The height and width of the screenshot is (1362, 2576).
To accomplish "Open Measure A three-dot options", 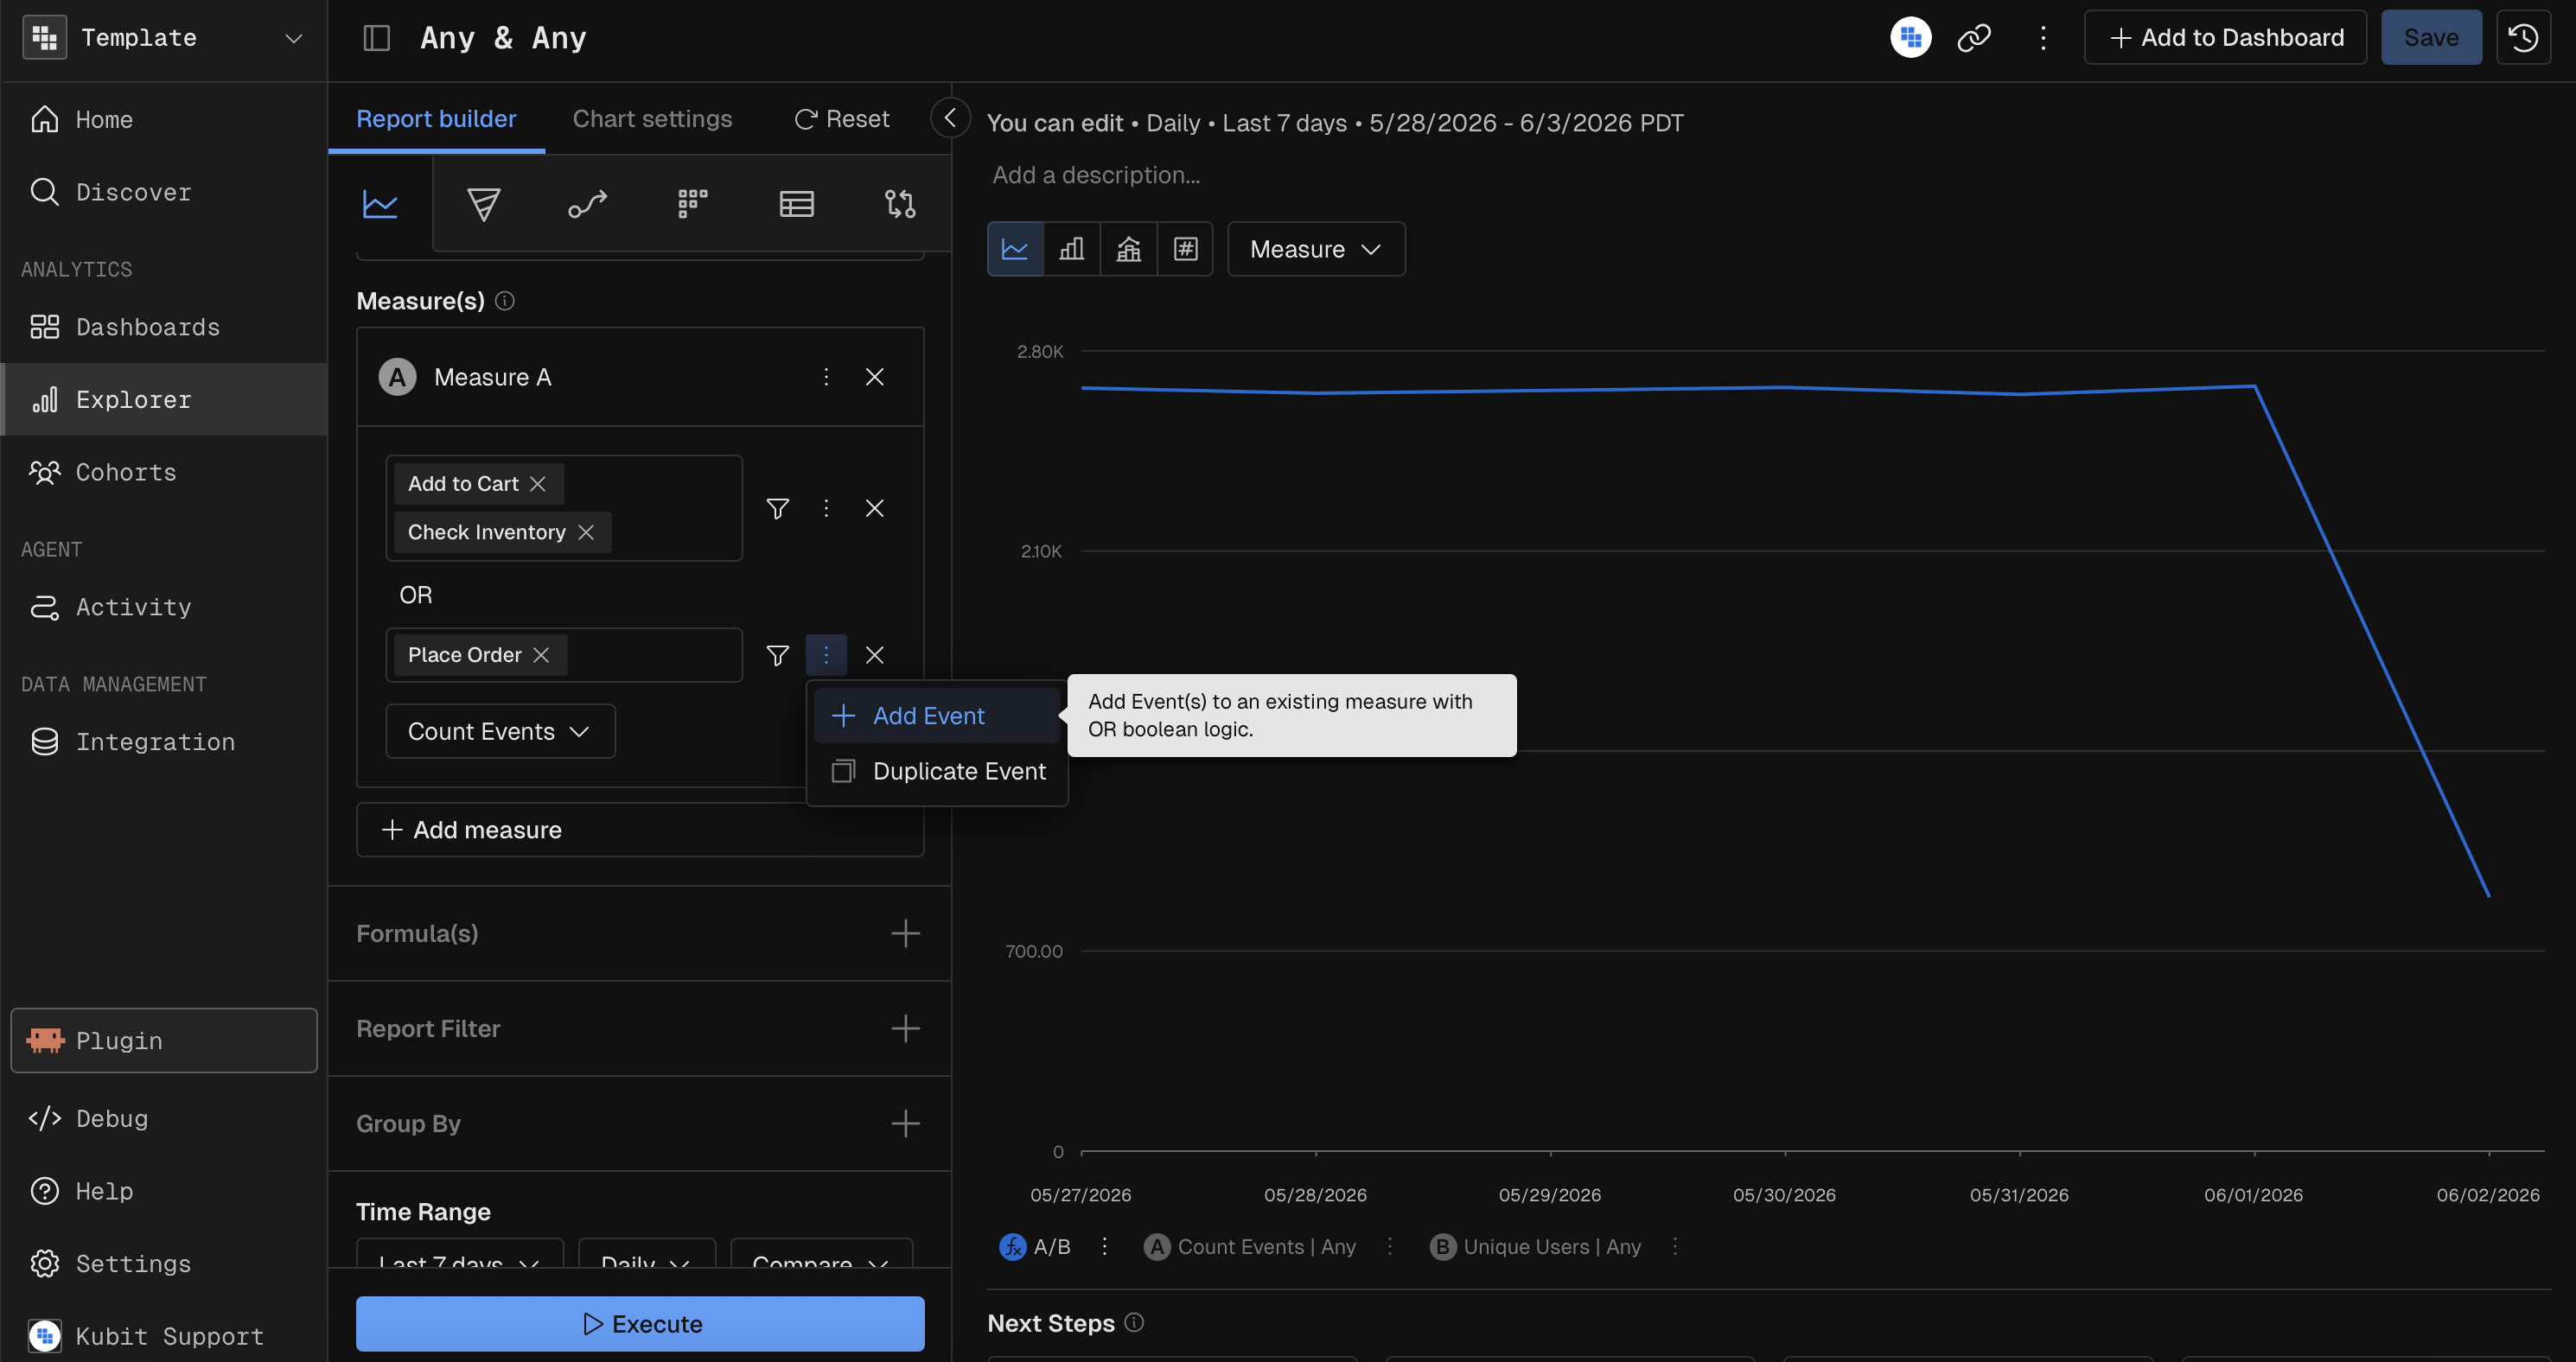I will pyautogui.click(x=826, y=377).
